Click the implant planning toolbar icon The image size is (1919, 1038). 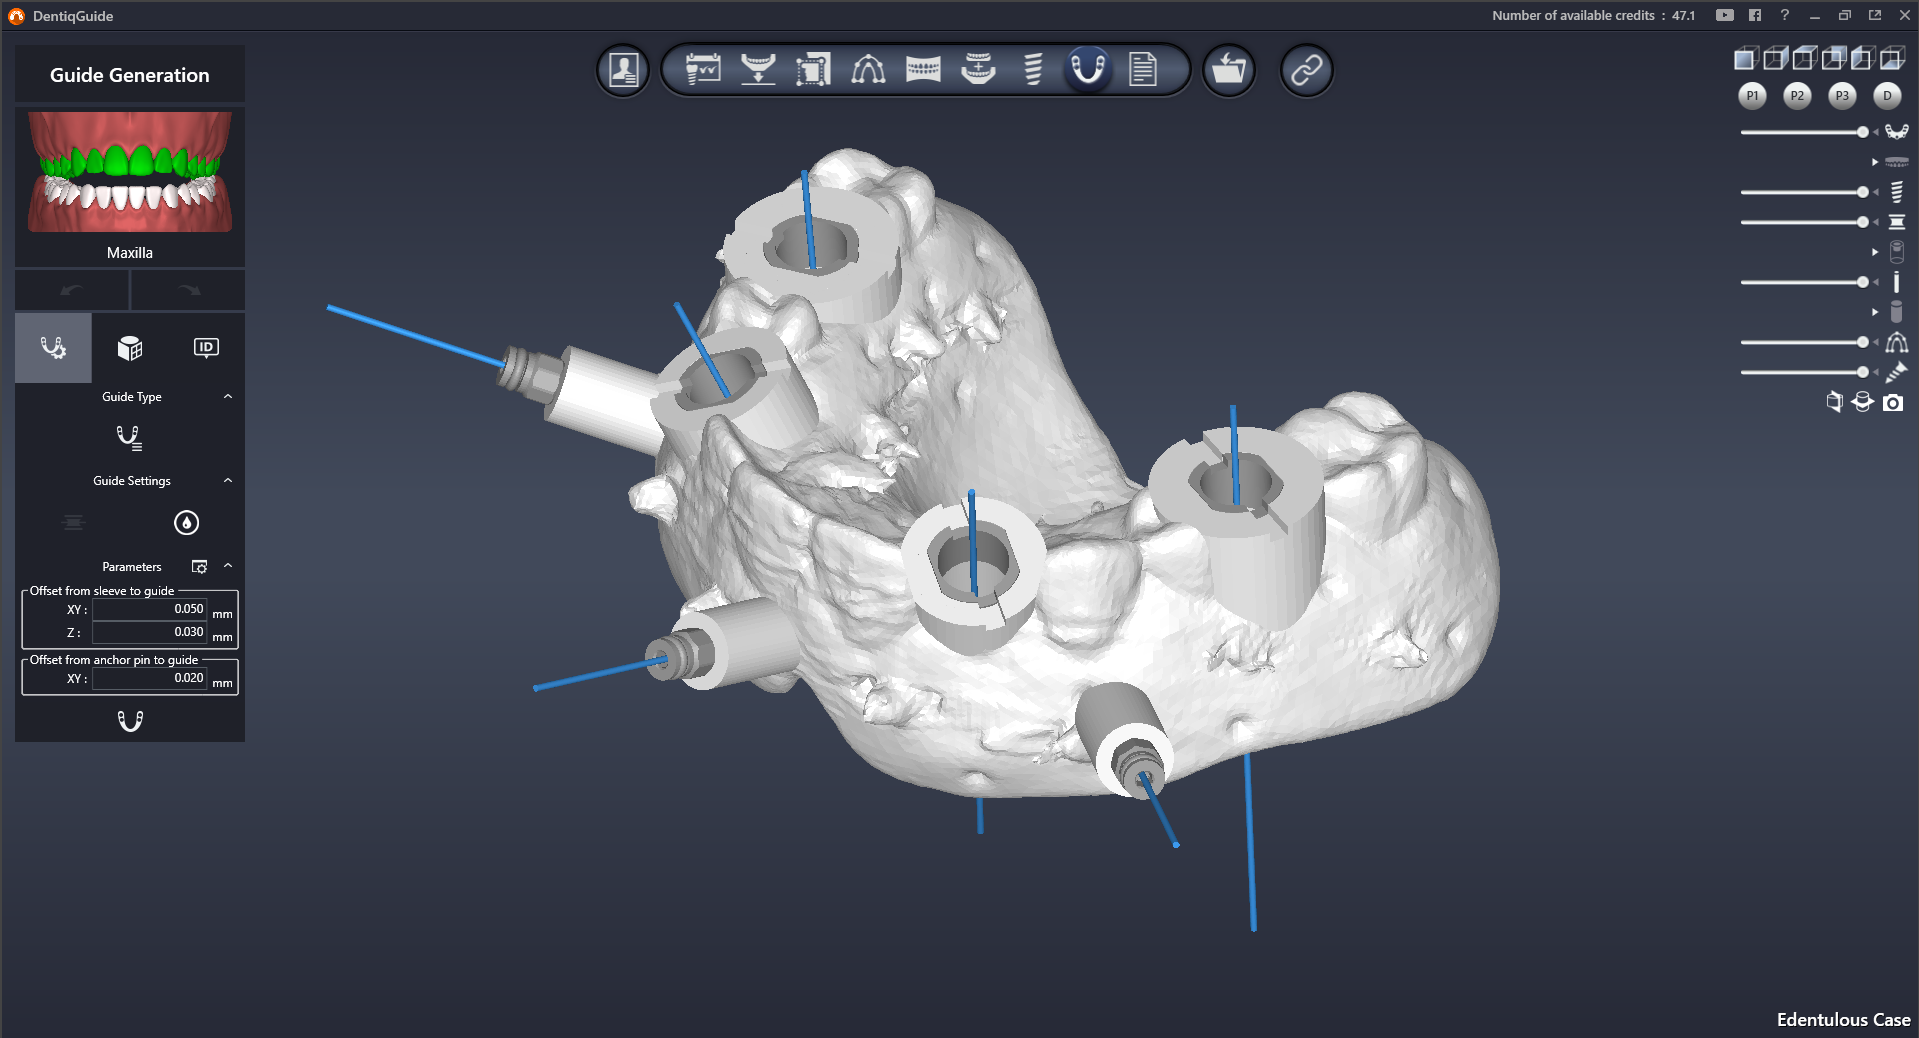1033,70
